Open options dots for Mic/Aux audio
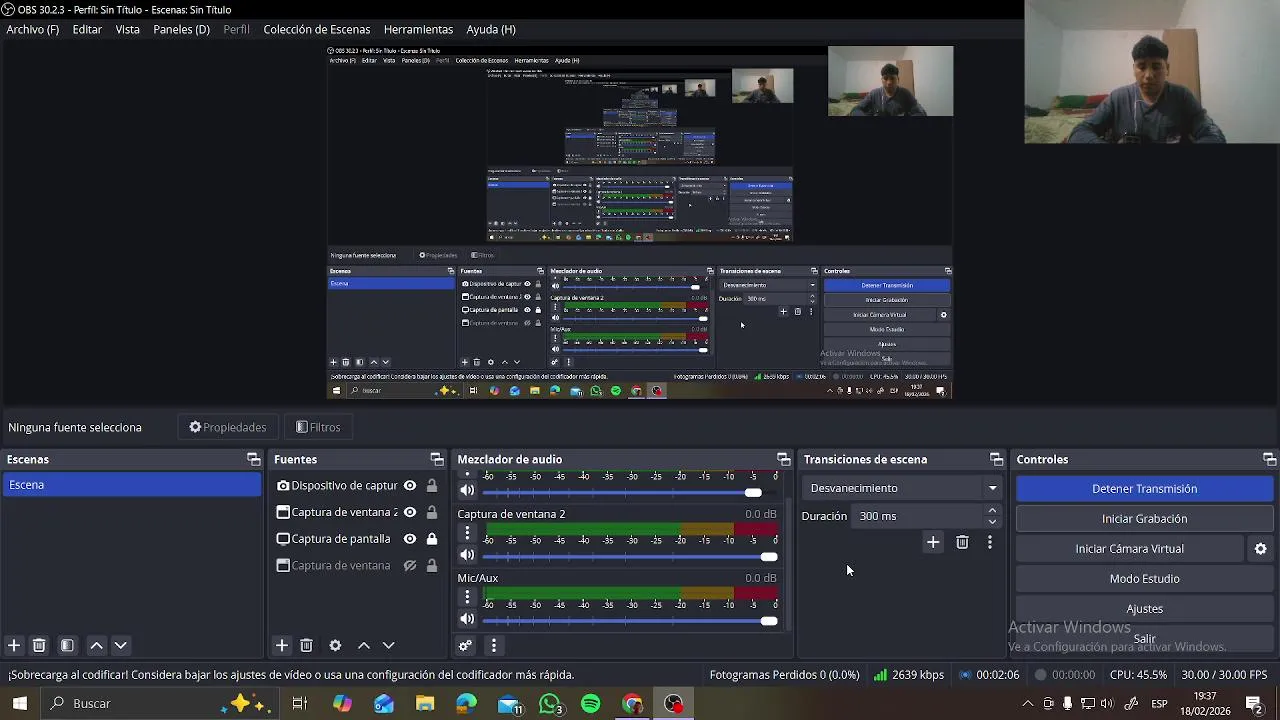 click(x=467, y=597)
